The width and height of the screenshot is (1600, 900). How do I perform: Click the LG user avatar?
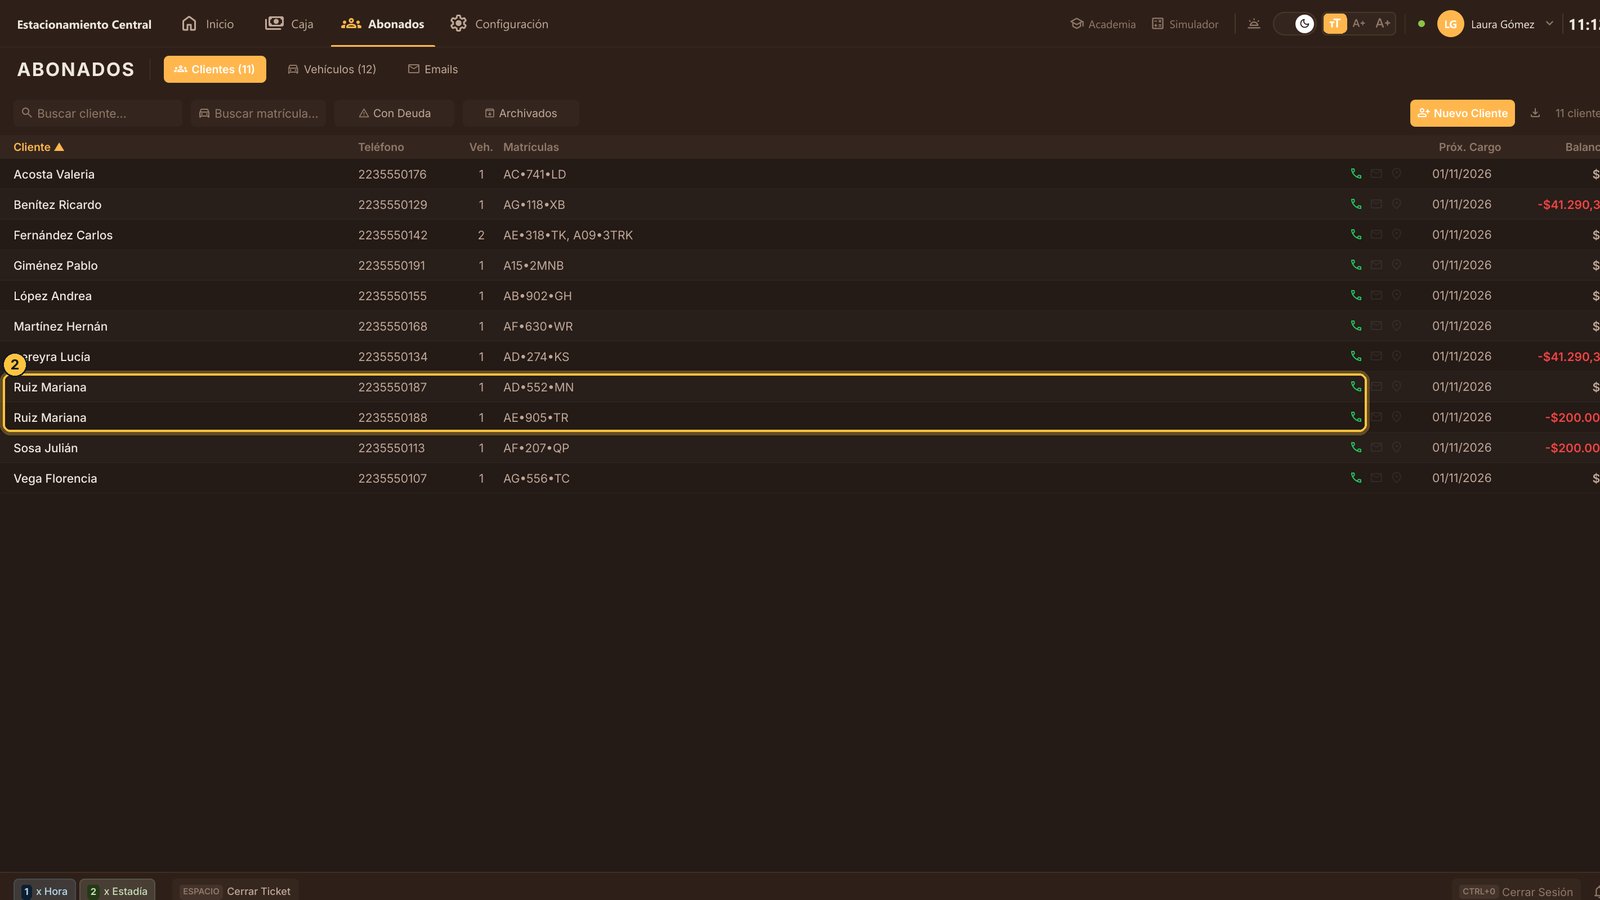click(x=1450, y=24)
